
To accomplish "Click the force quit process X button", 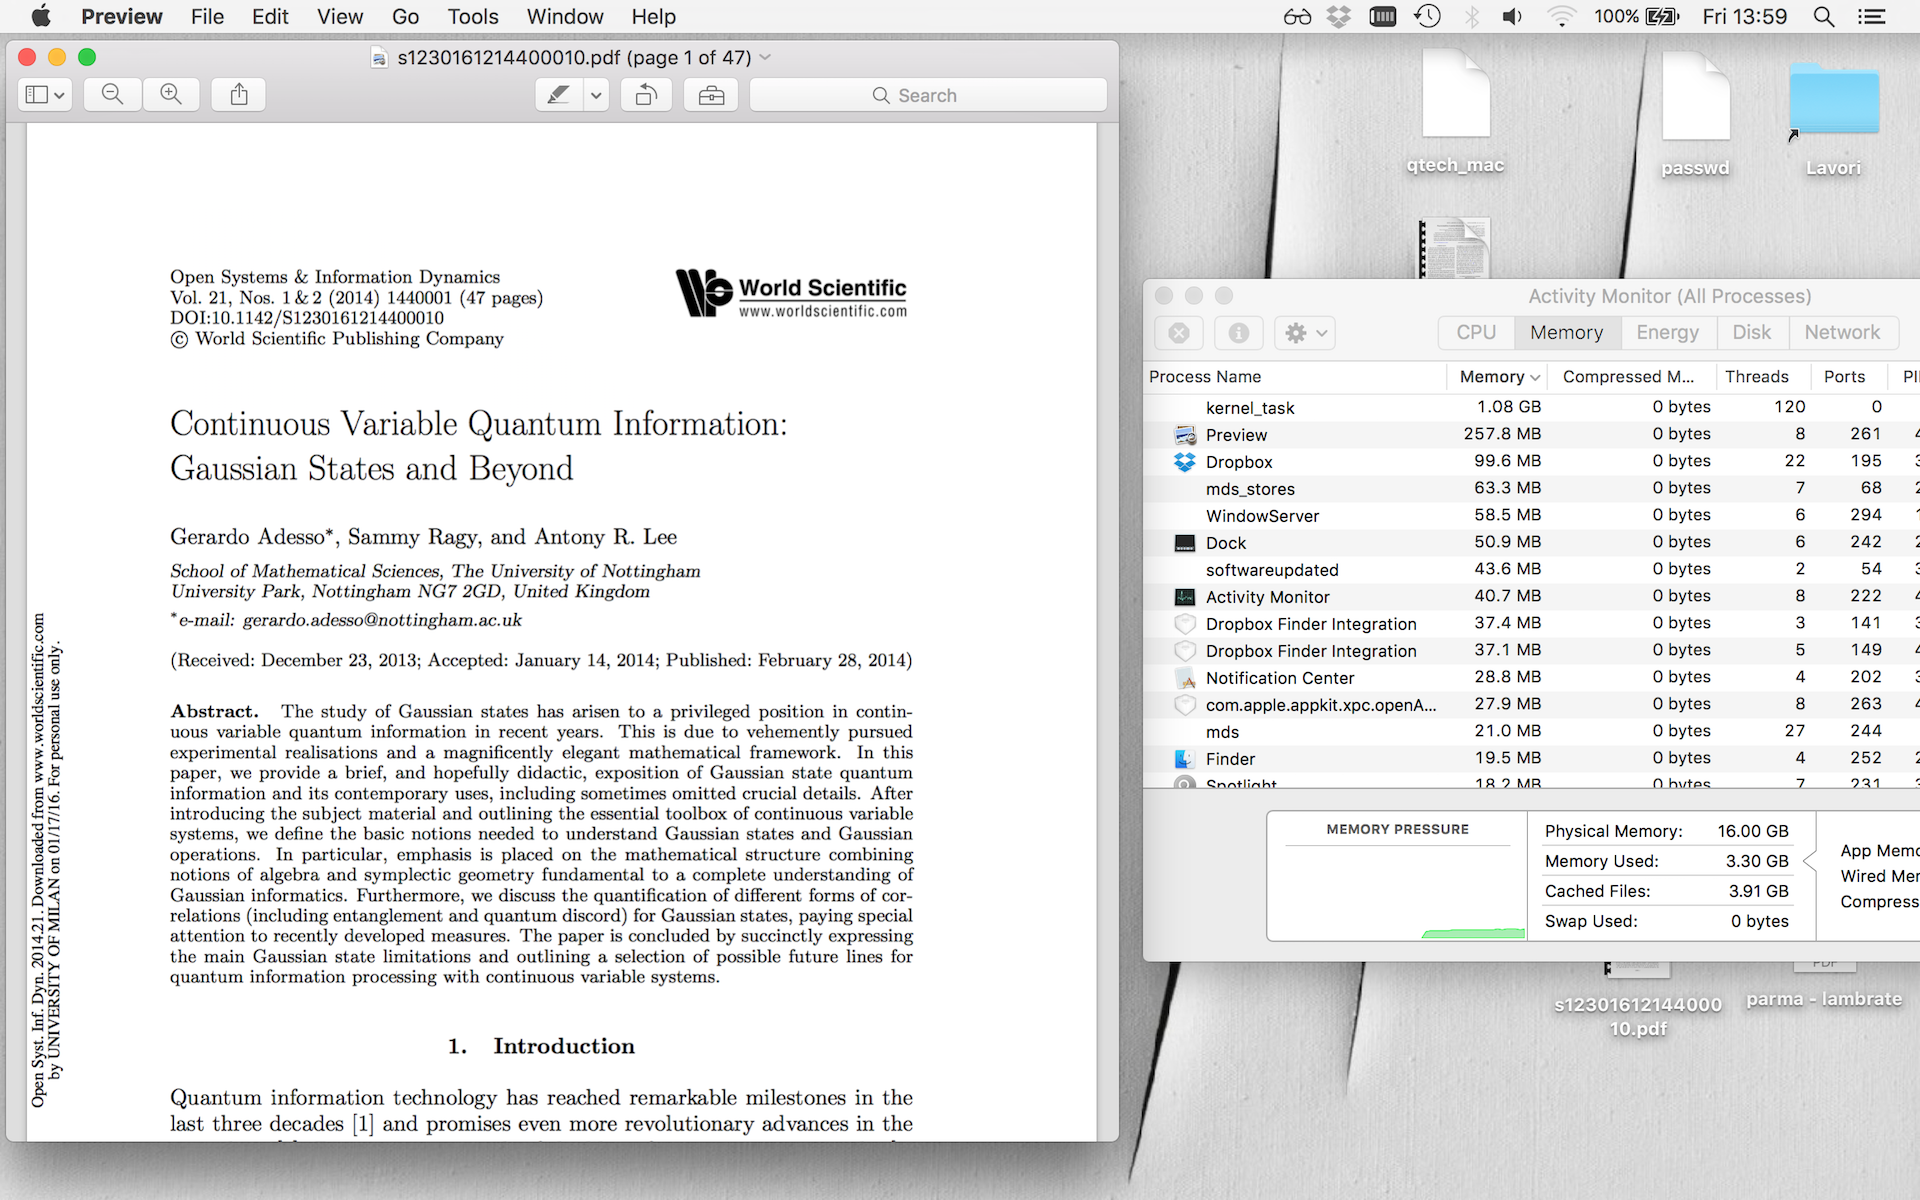I will point(1179,333).
